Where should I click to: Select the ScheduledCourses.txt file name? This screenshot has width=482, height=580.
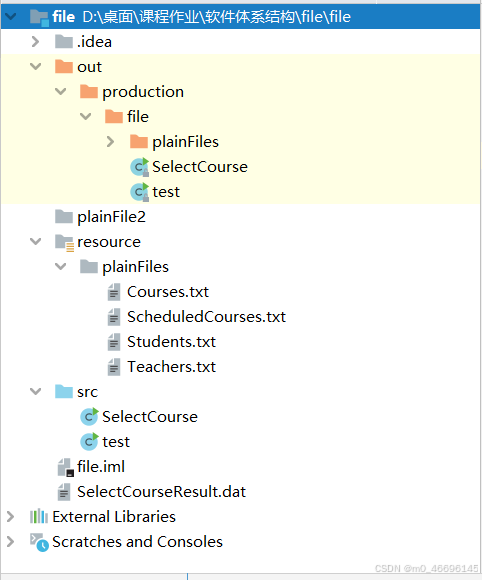[206, 317]
